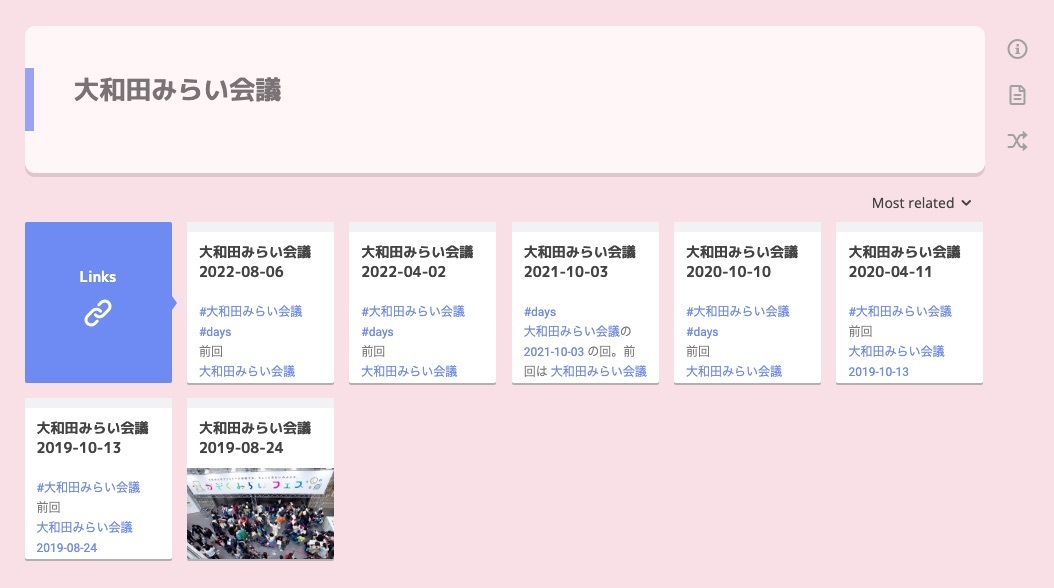1054x588 pixels.
Task: Click the document page icon
Action: [x=1017, y=95]
